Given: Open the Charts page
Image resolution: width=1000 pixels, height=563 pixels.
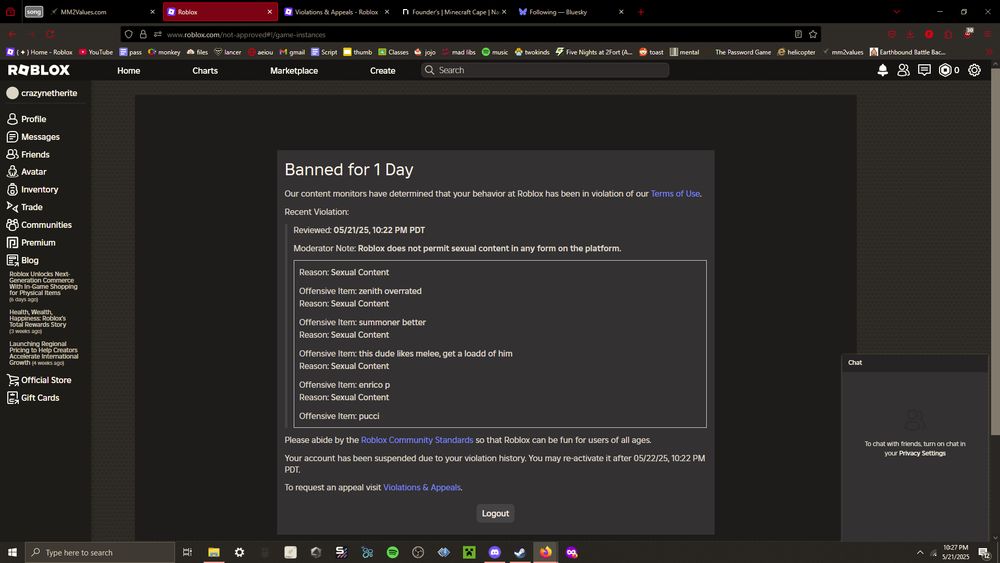Looking at the screenshot, I should tap(205, 71).
